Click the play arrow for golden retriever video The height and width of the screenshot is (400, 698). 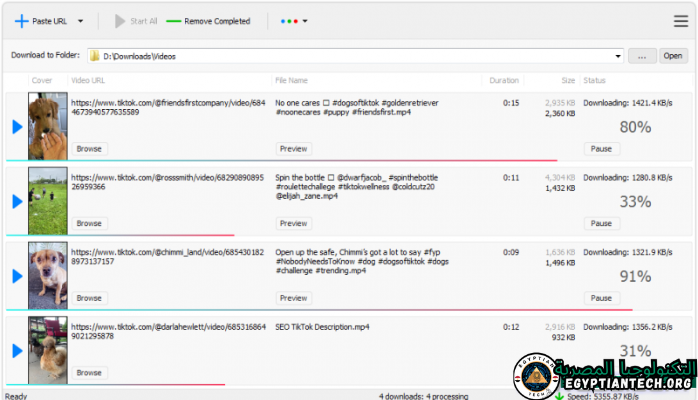tap(16, 126)
